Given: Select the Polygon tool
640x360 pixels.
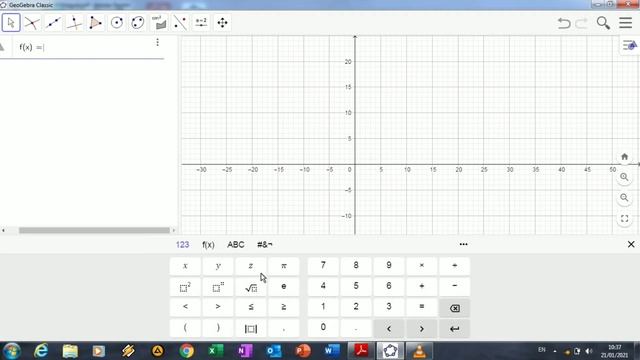Looking at the screenshot, I should coord(96,22).
